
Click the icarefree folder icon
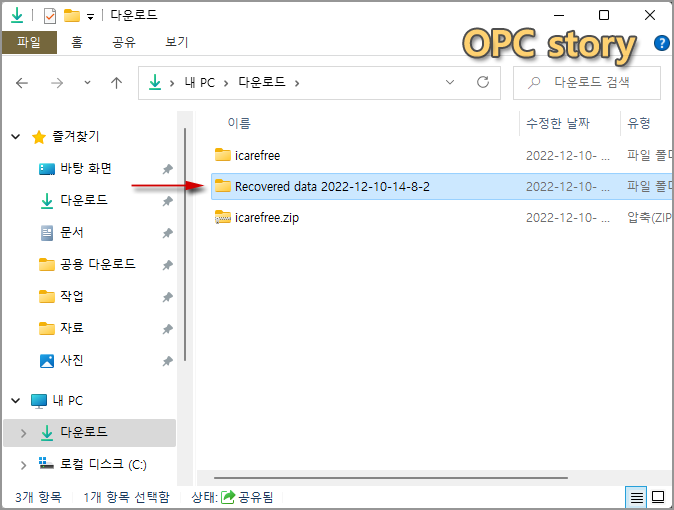pos(223,154)
